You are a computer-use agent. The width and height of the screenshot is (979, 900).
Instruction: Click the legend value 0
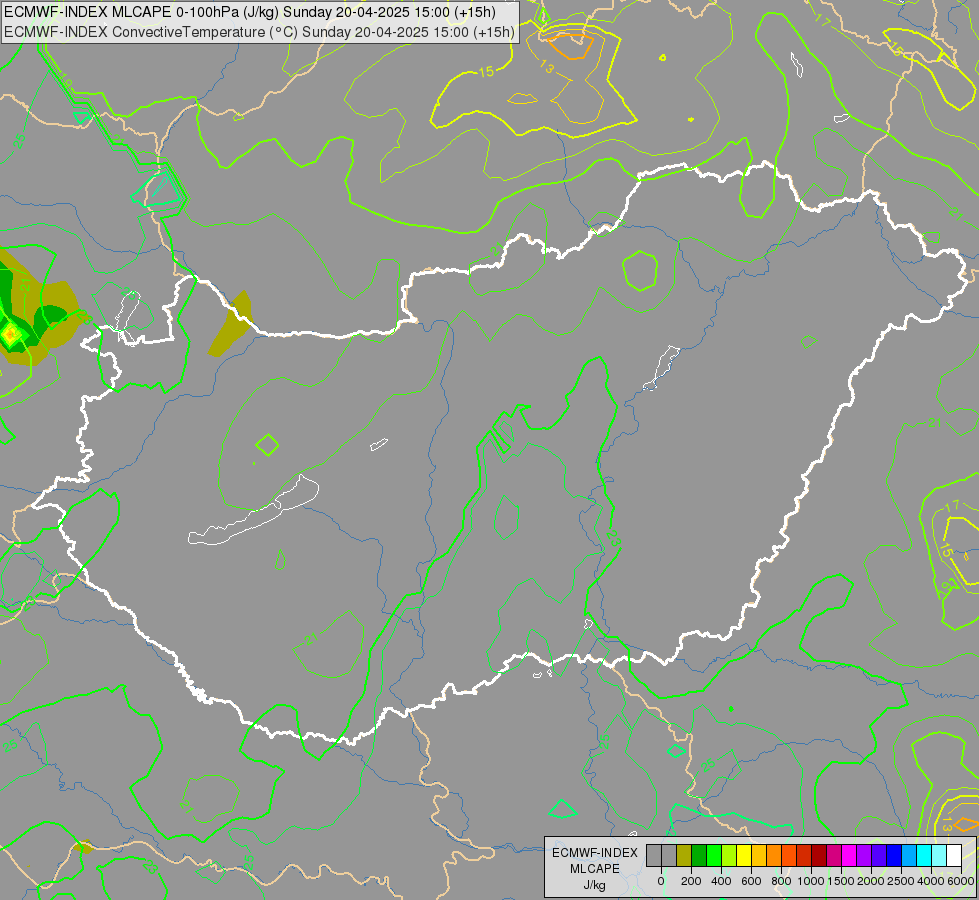pos(661,881)
